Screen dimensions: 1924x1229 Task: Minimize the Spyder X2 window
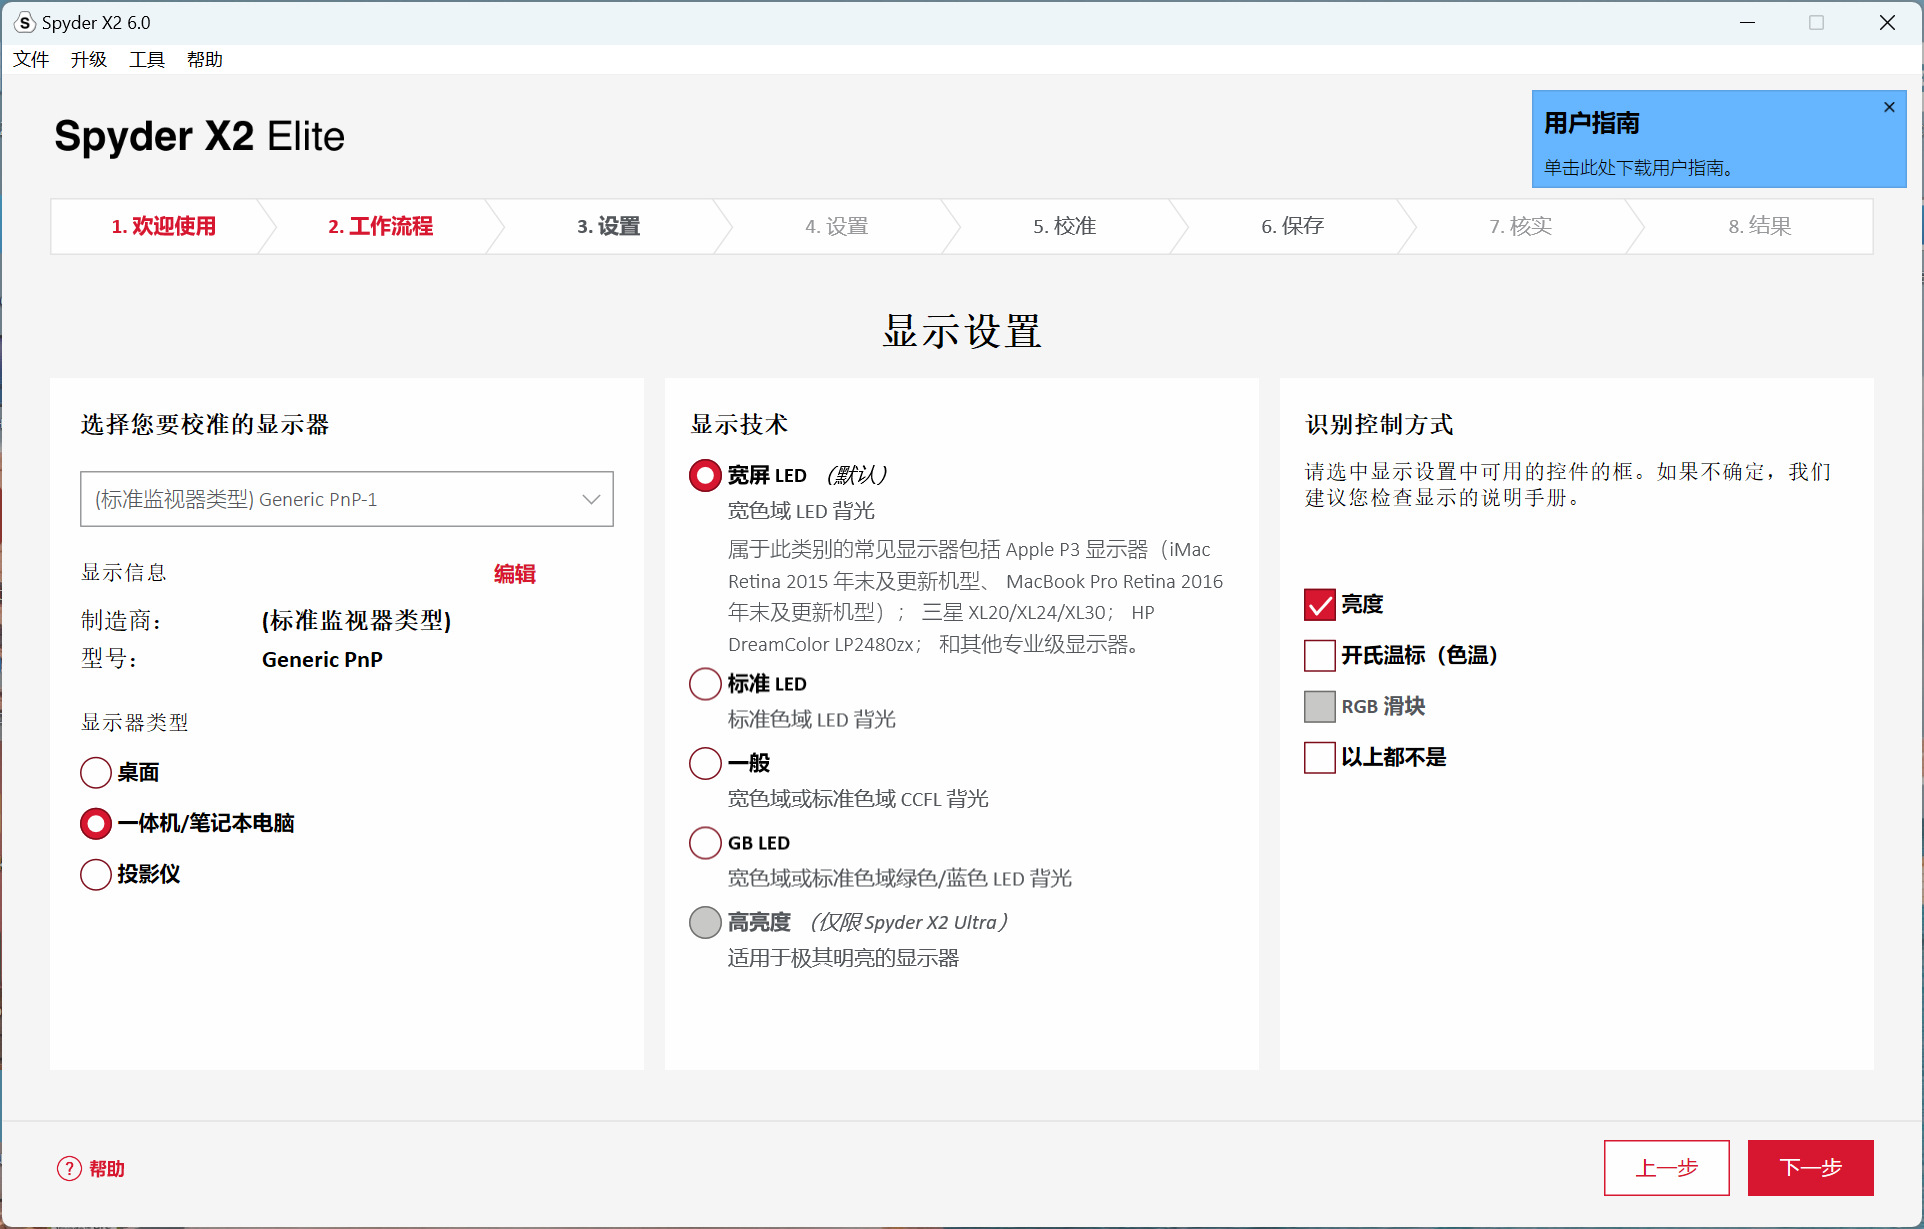(x=1747, y=22)
